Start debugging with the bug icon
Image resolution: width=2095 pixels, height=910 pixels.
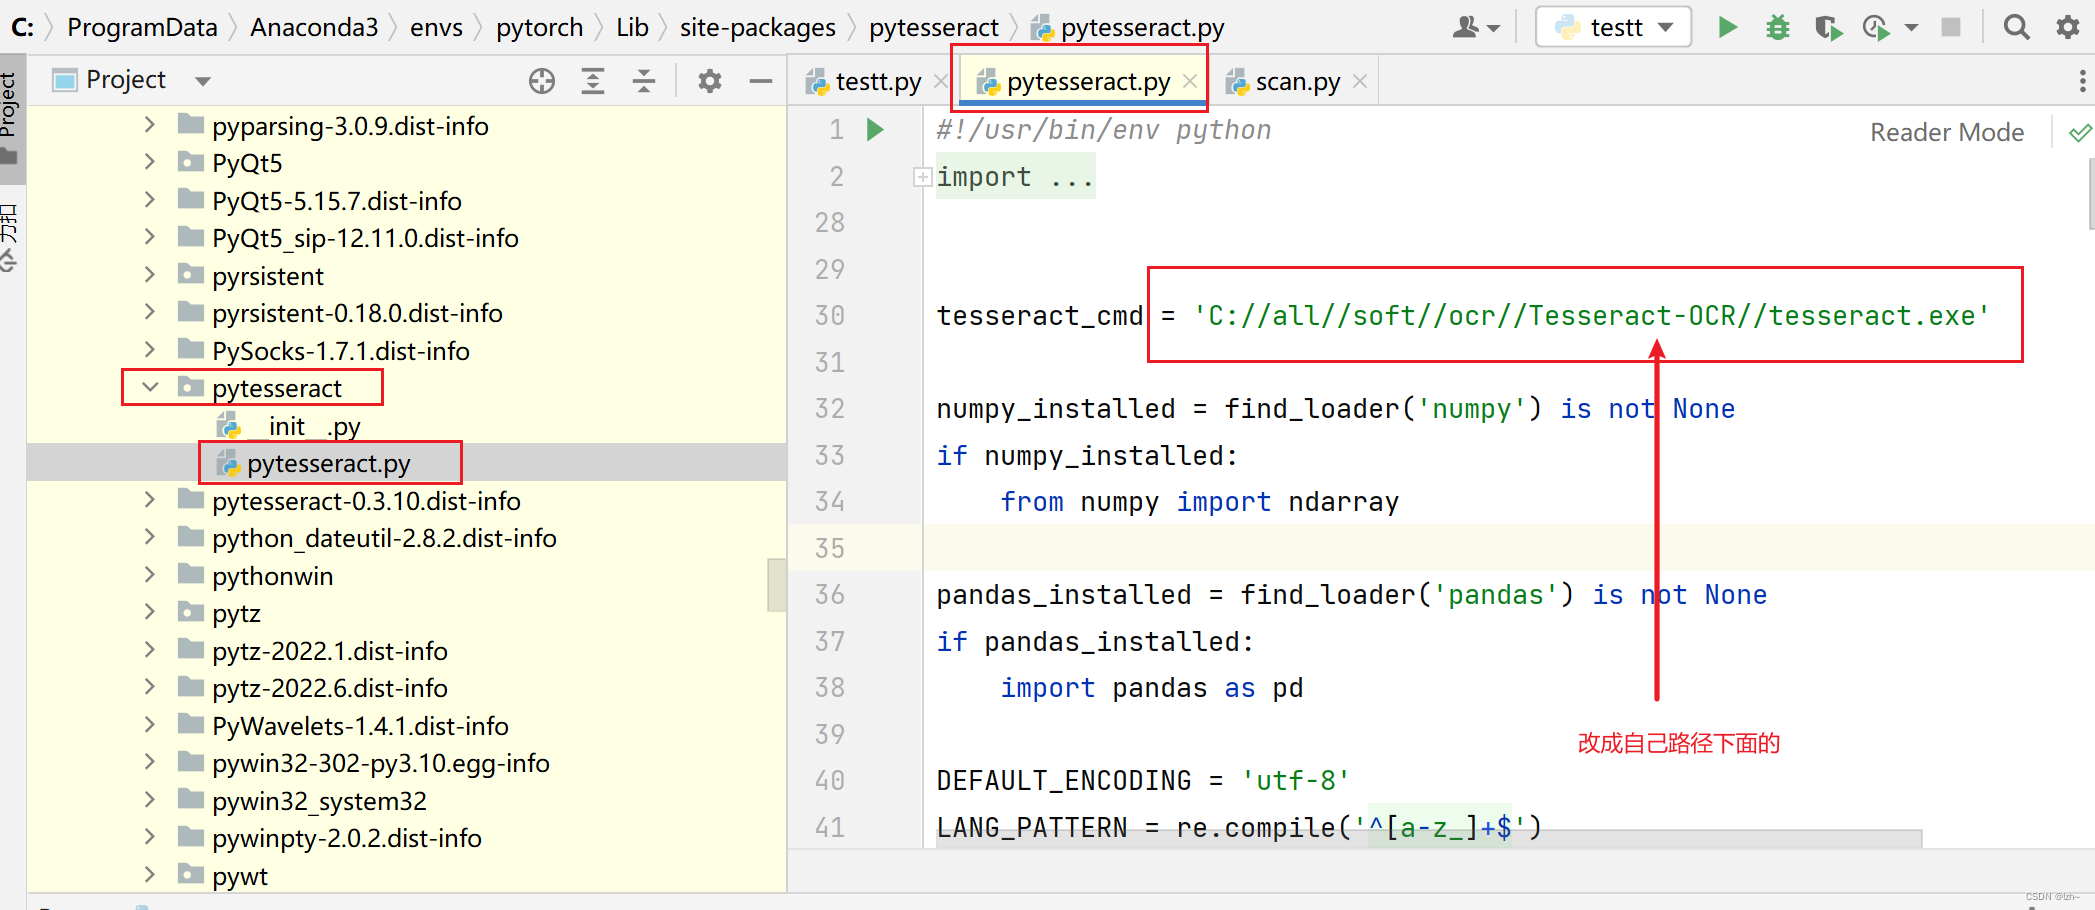click(1777, 27)
